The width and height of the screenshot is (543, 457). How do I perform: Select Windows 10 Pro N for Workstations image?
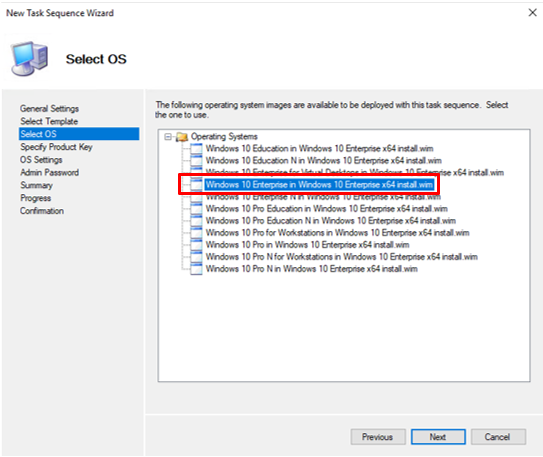(x=341, y=257)
